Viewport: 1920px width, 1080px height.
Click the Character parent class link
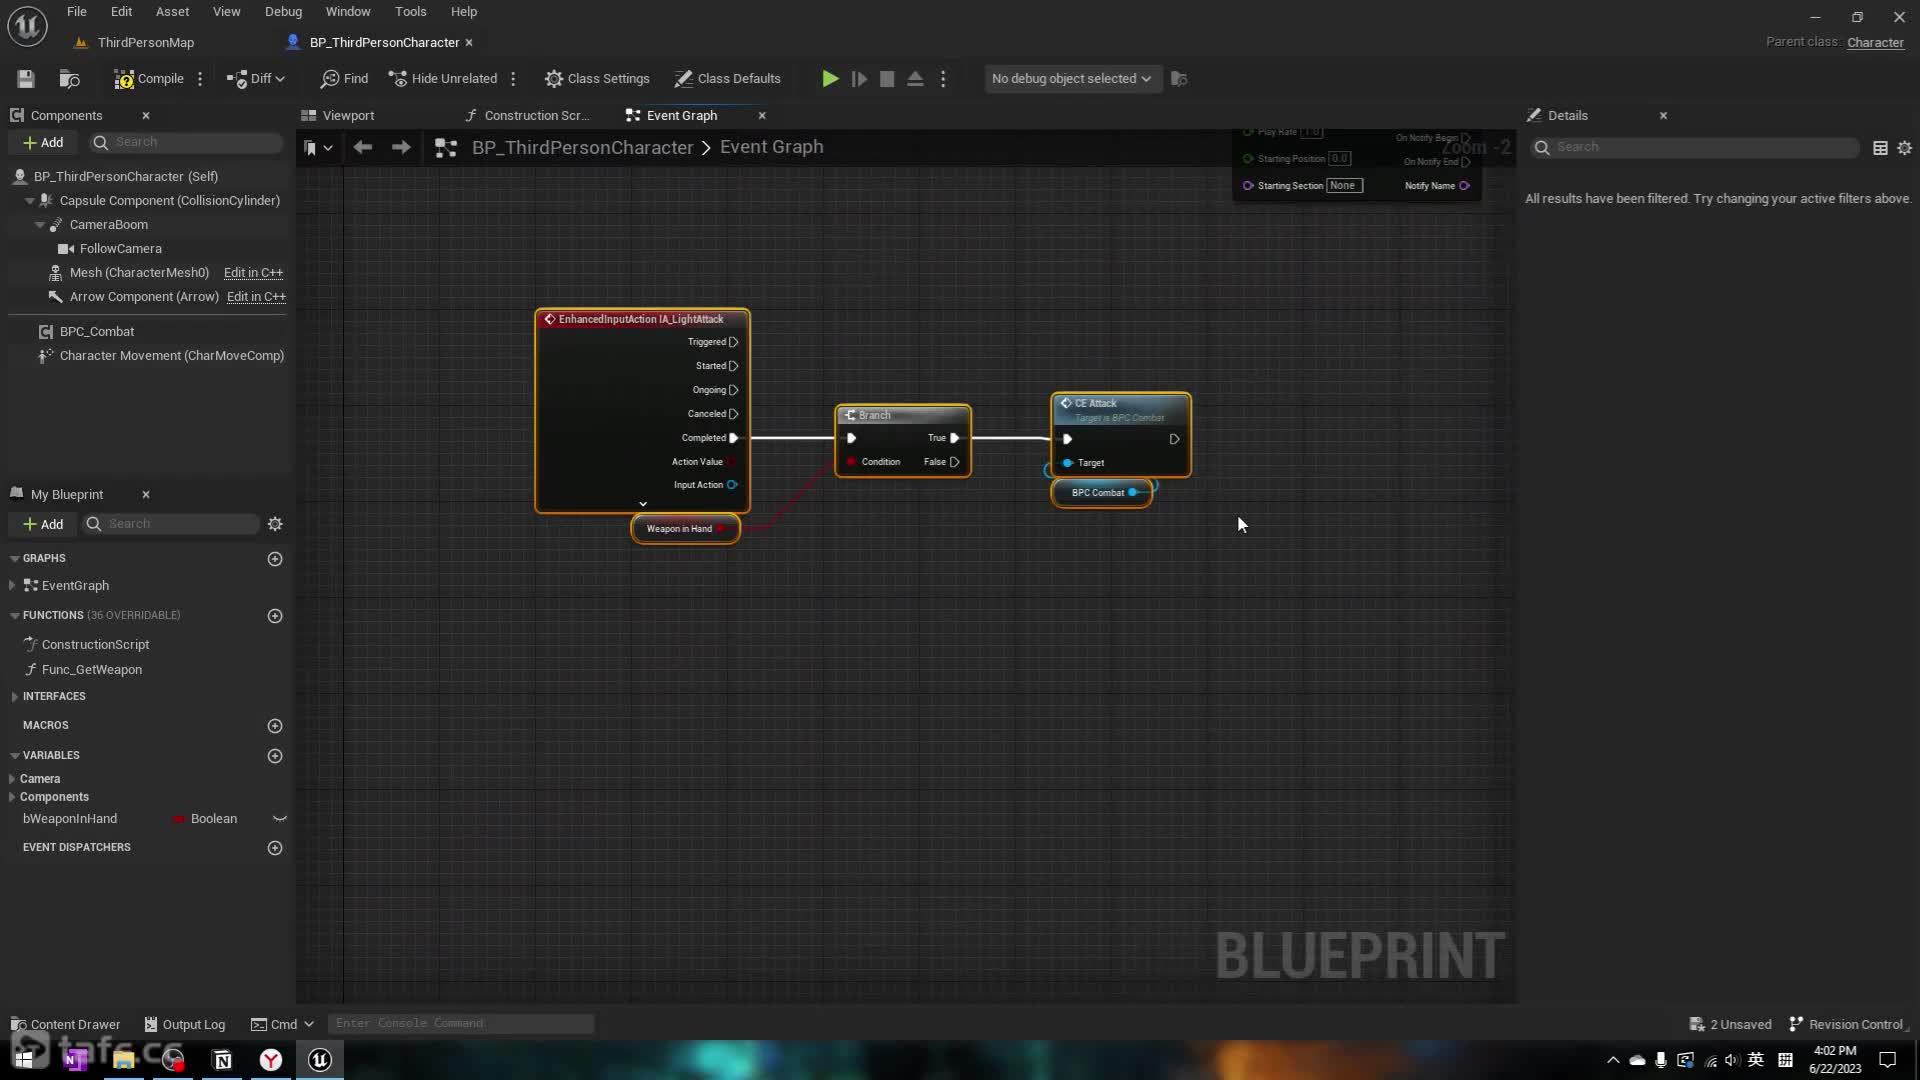1874,43
